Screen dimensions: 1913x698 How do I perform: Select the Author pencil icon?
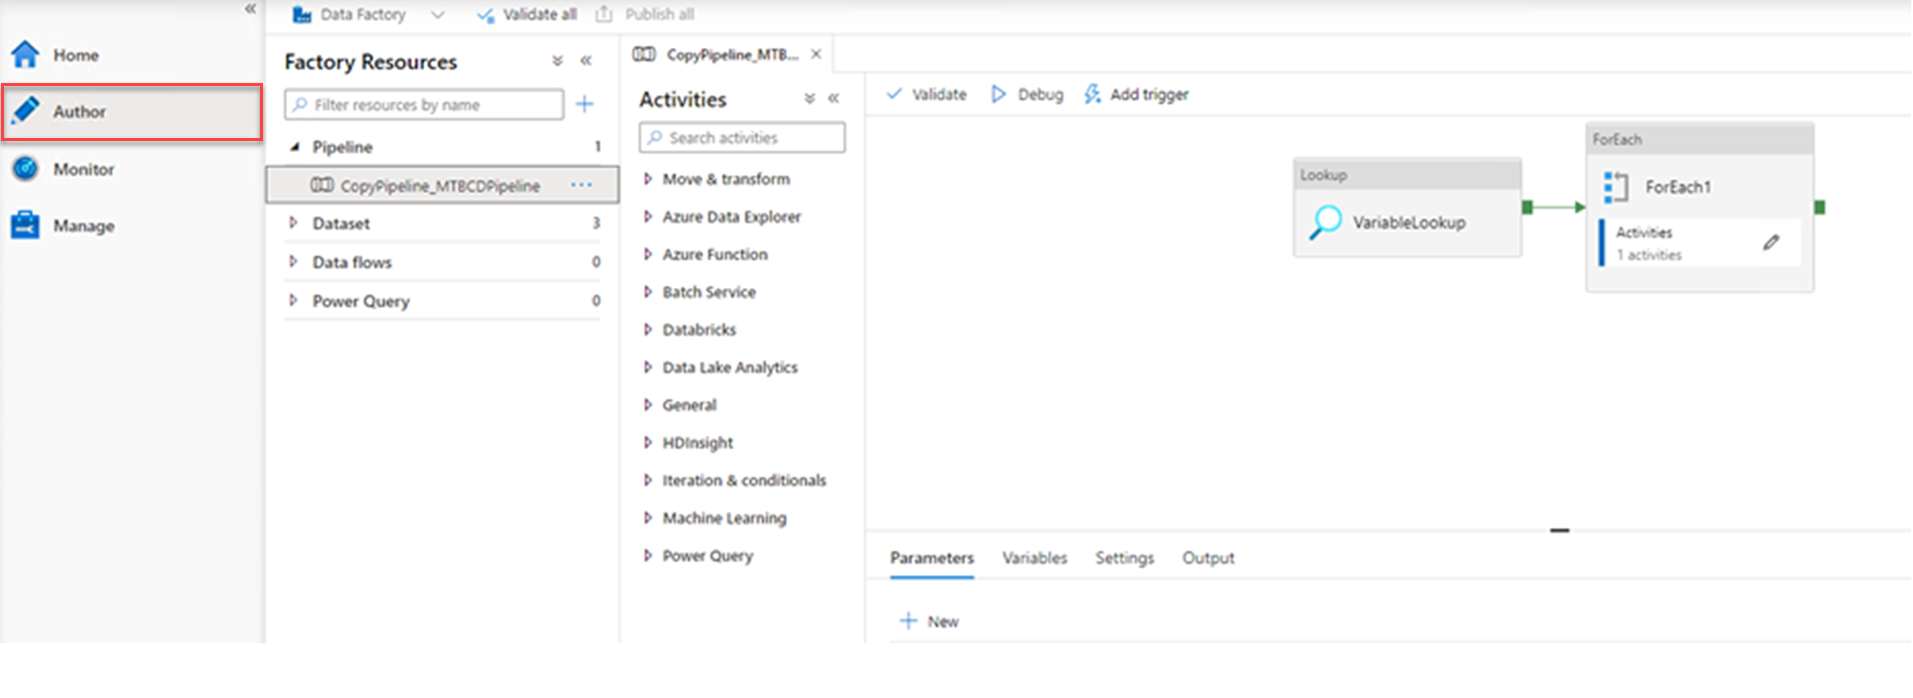coord(26,110)
